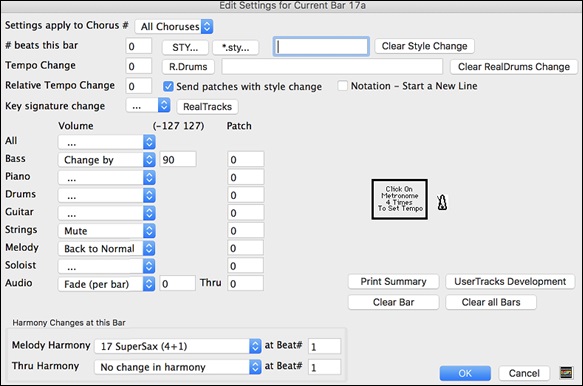Open the All volume dropdown
The height and width of the screenshot is (386, 583).
[107, 142]
